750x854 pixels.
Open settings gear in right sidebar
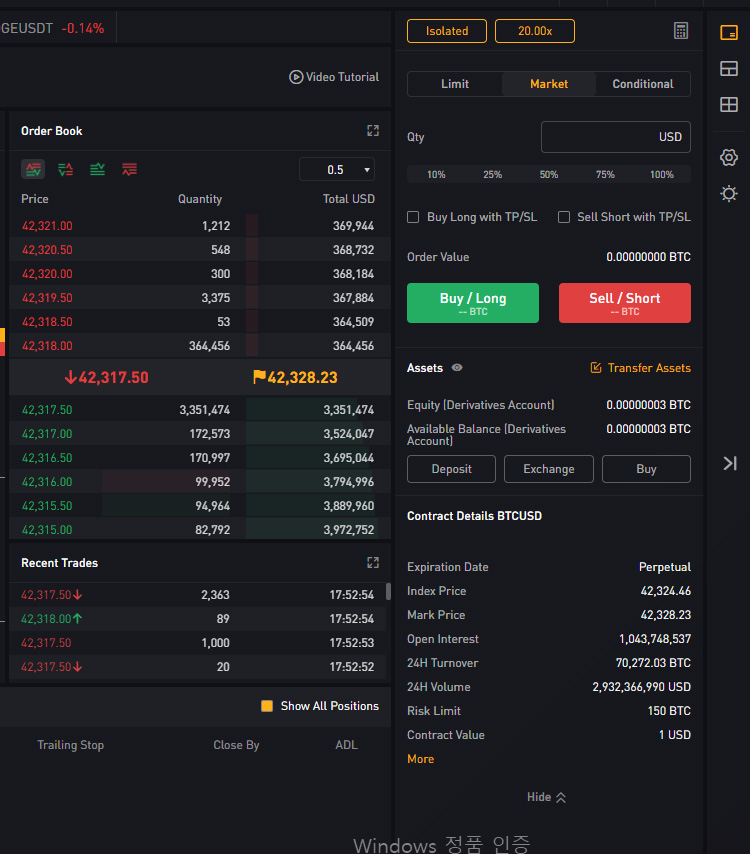point(729,158)
